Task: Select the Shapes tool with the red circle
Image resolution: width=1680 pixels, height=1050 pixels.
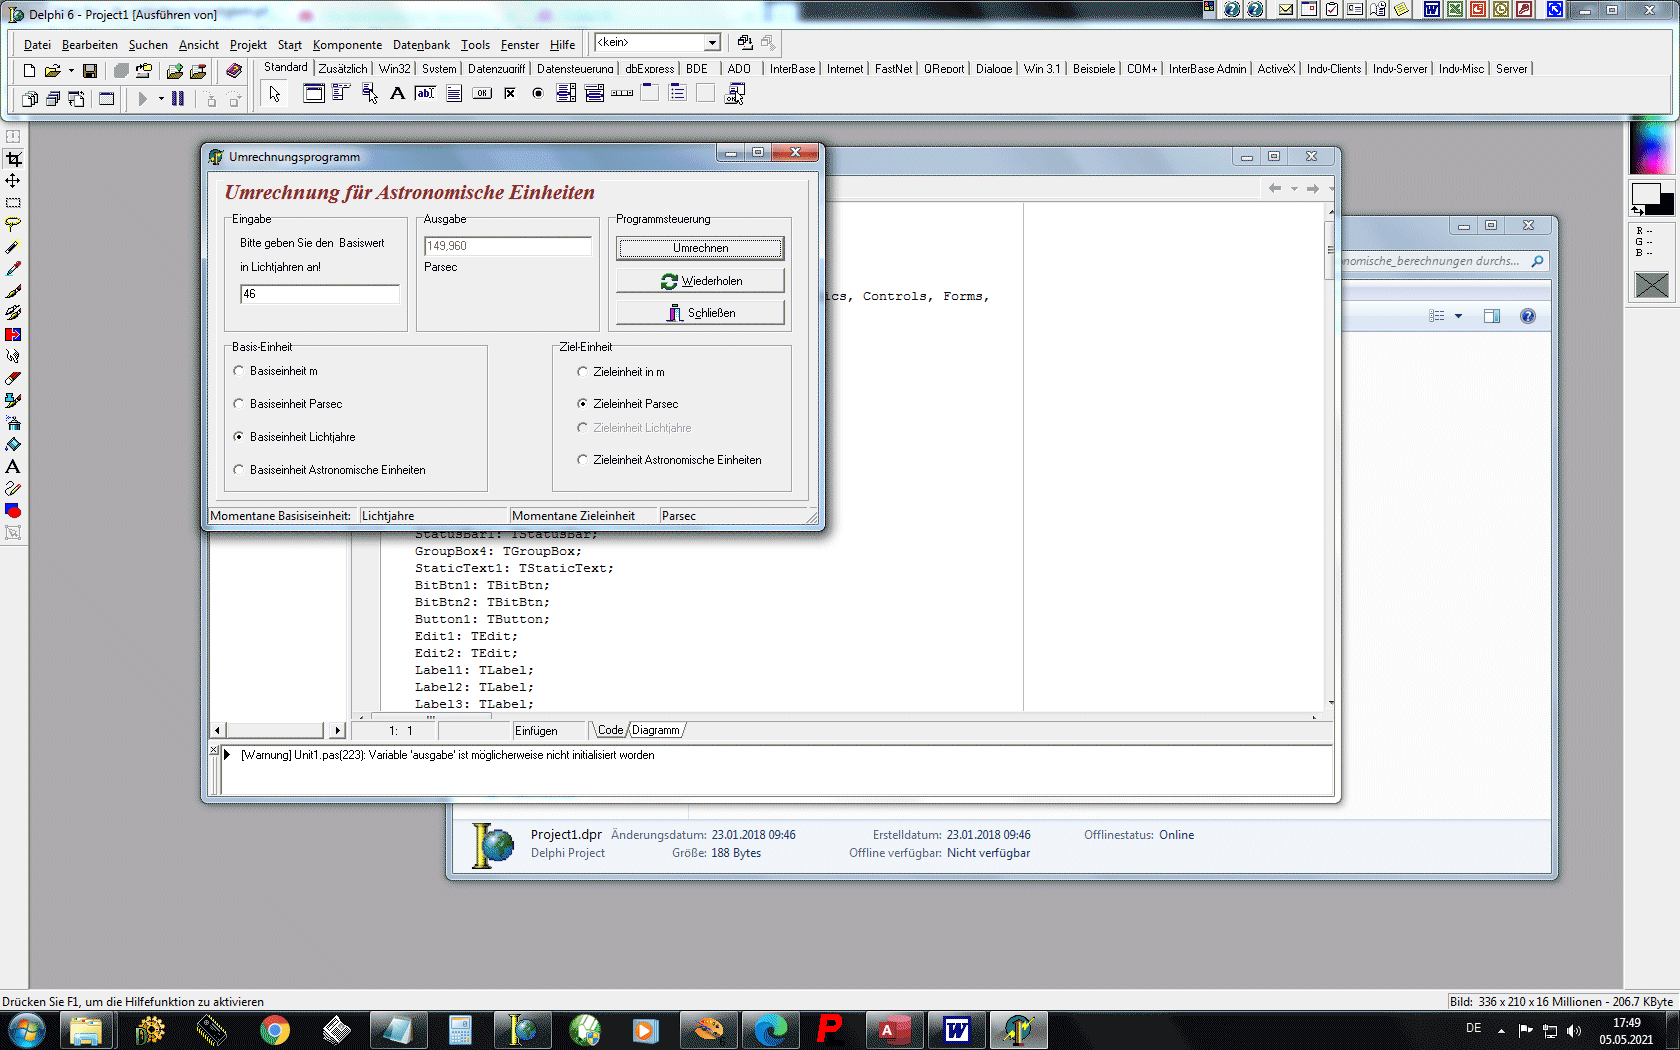Action: coord(13,511)
